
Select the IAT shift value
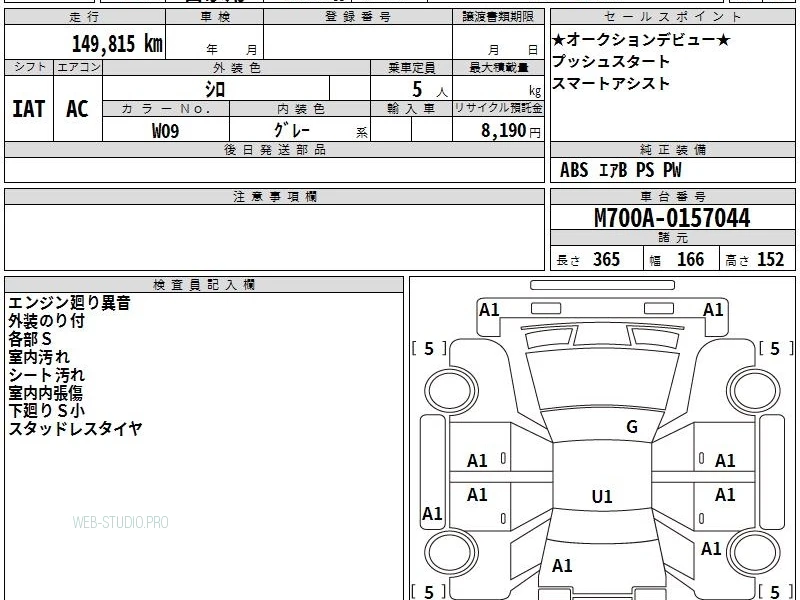point(29,109)
